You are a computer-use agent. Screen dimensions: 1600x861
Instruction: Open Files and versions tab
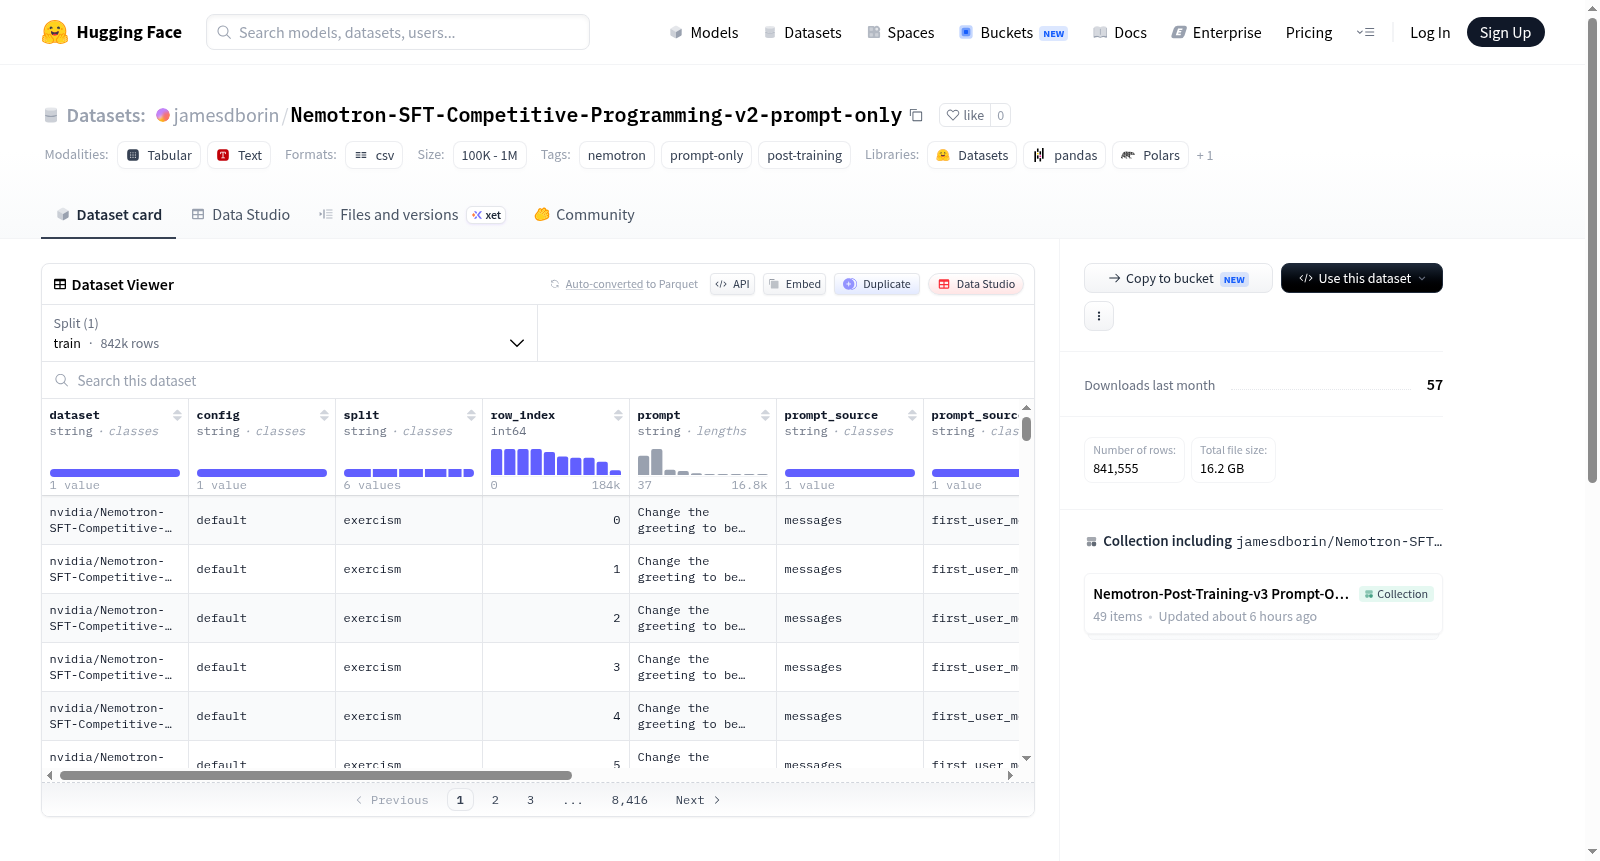pyautogui.click(x=411, y=215)
